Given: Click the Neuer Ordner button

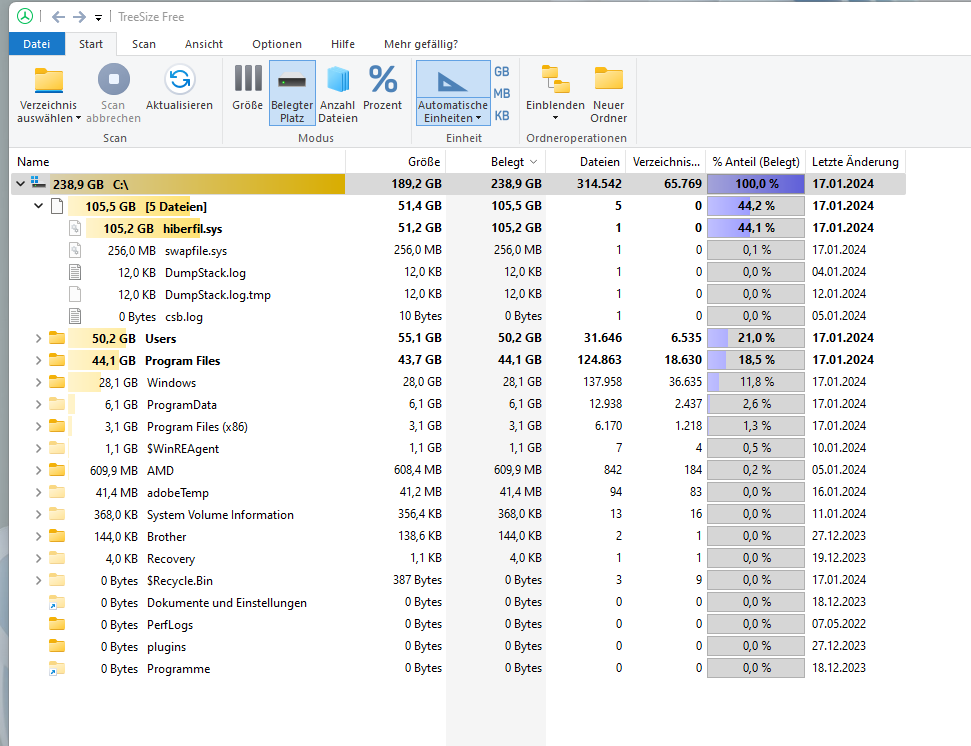Looking at the screenshot, I should (x=609, y=93).
